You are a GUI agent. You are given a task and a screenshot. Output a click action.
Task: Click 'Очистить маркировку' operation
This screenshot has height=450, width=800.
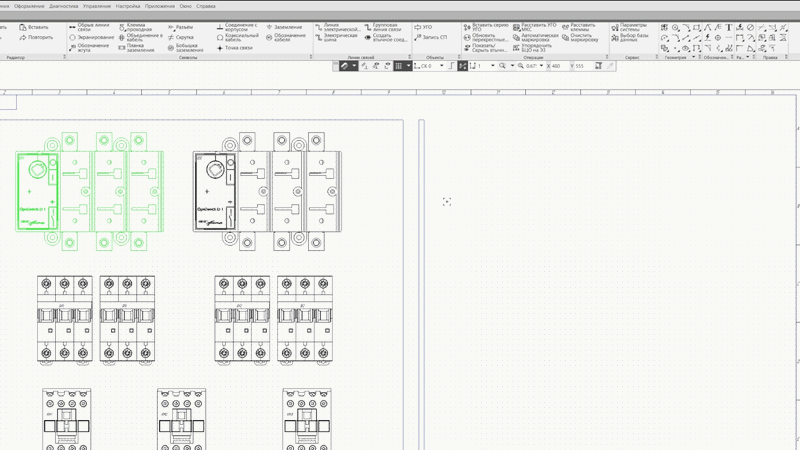point(580,37)
